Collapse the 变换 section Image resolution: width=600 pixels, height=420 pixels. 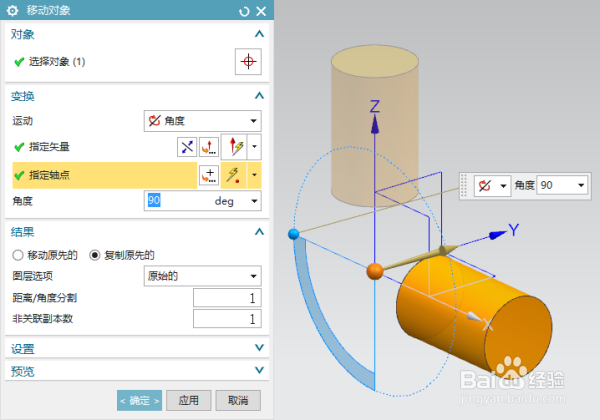pyautogui.click(x=259, y=95)
